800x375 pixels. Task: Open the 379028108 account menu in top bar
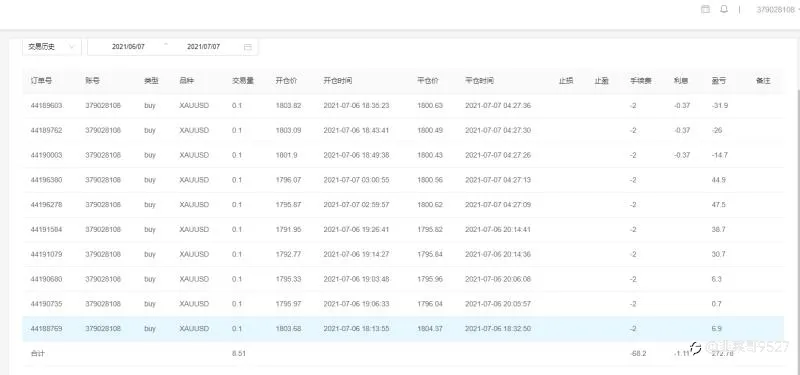click(777, 10)
